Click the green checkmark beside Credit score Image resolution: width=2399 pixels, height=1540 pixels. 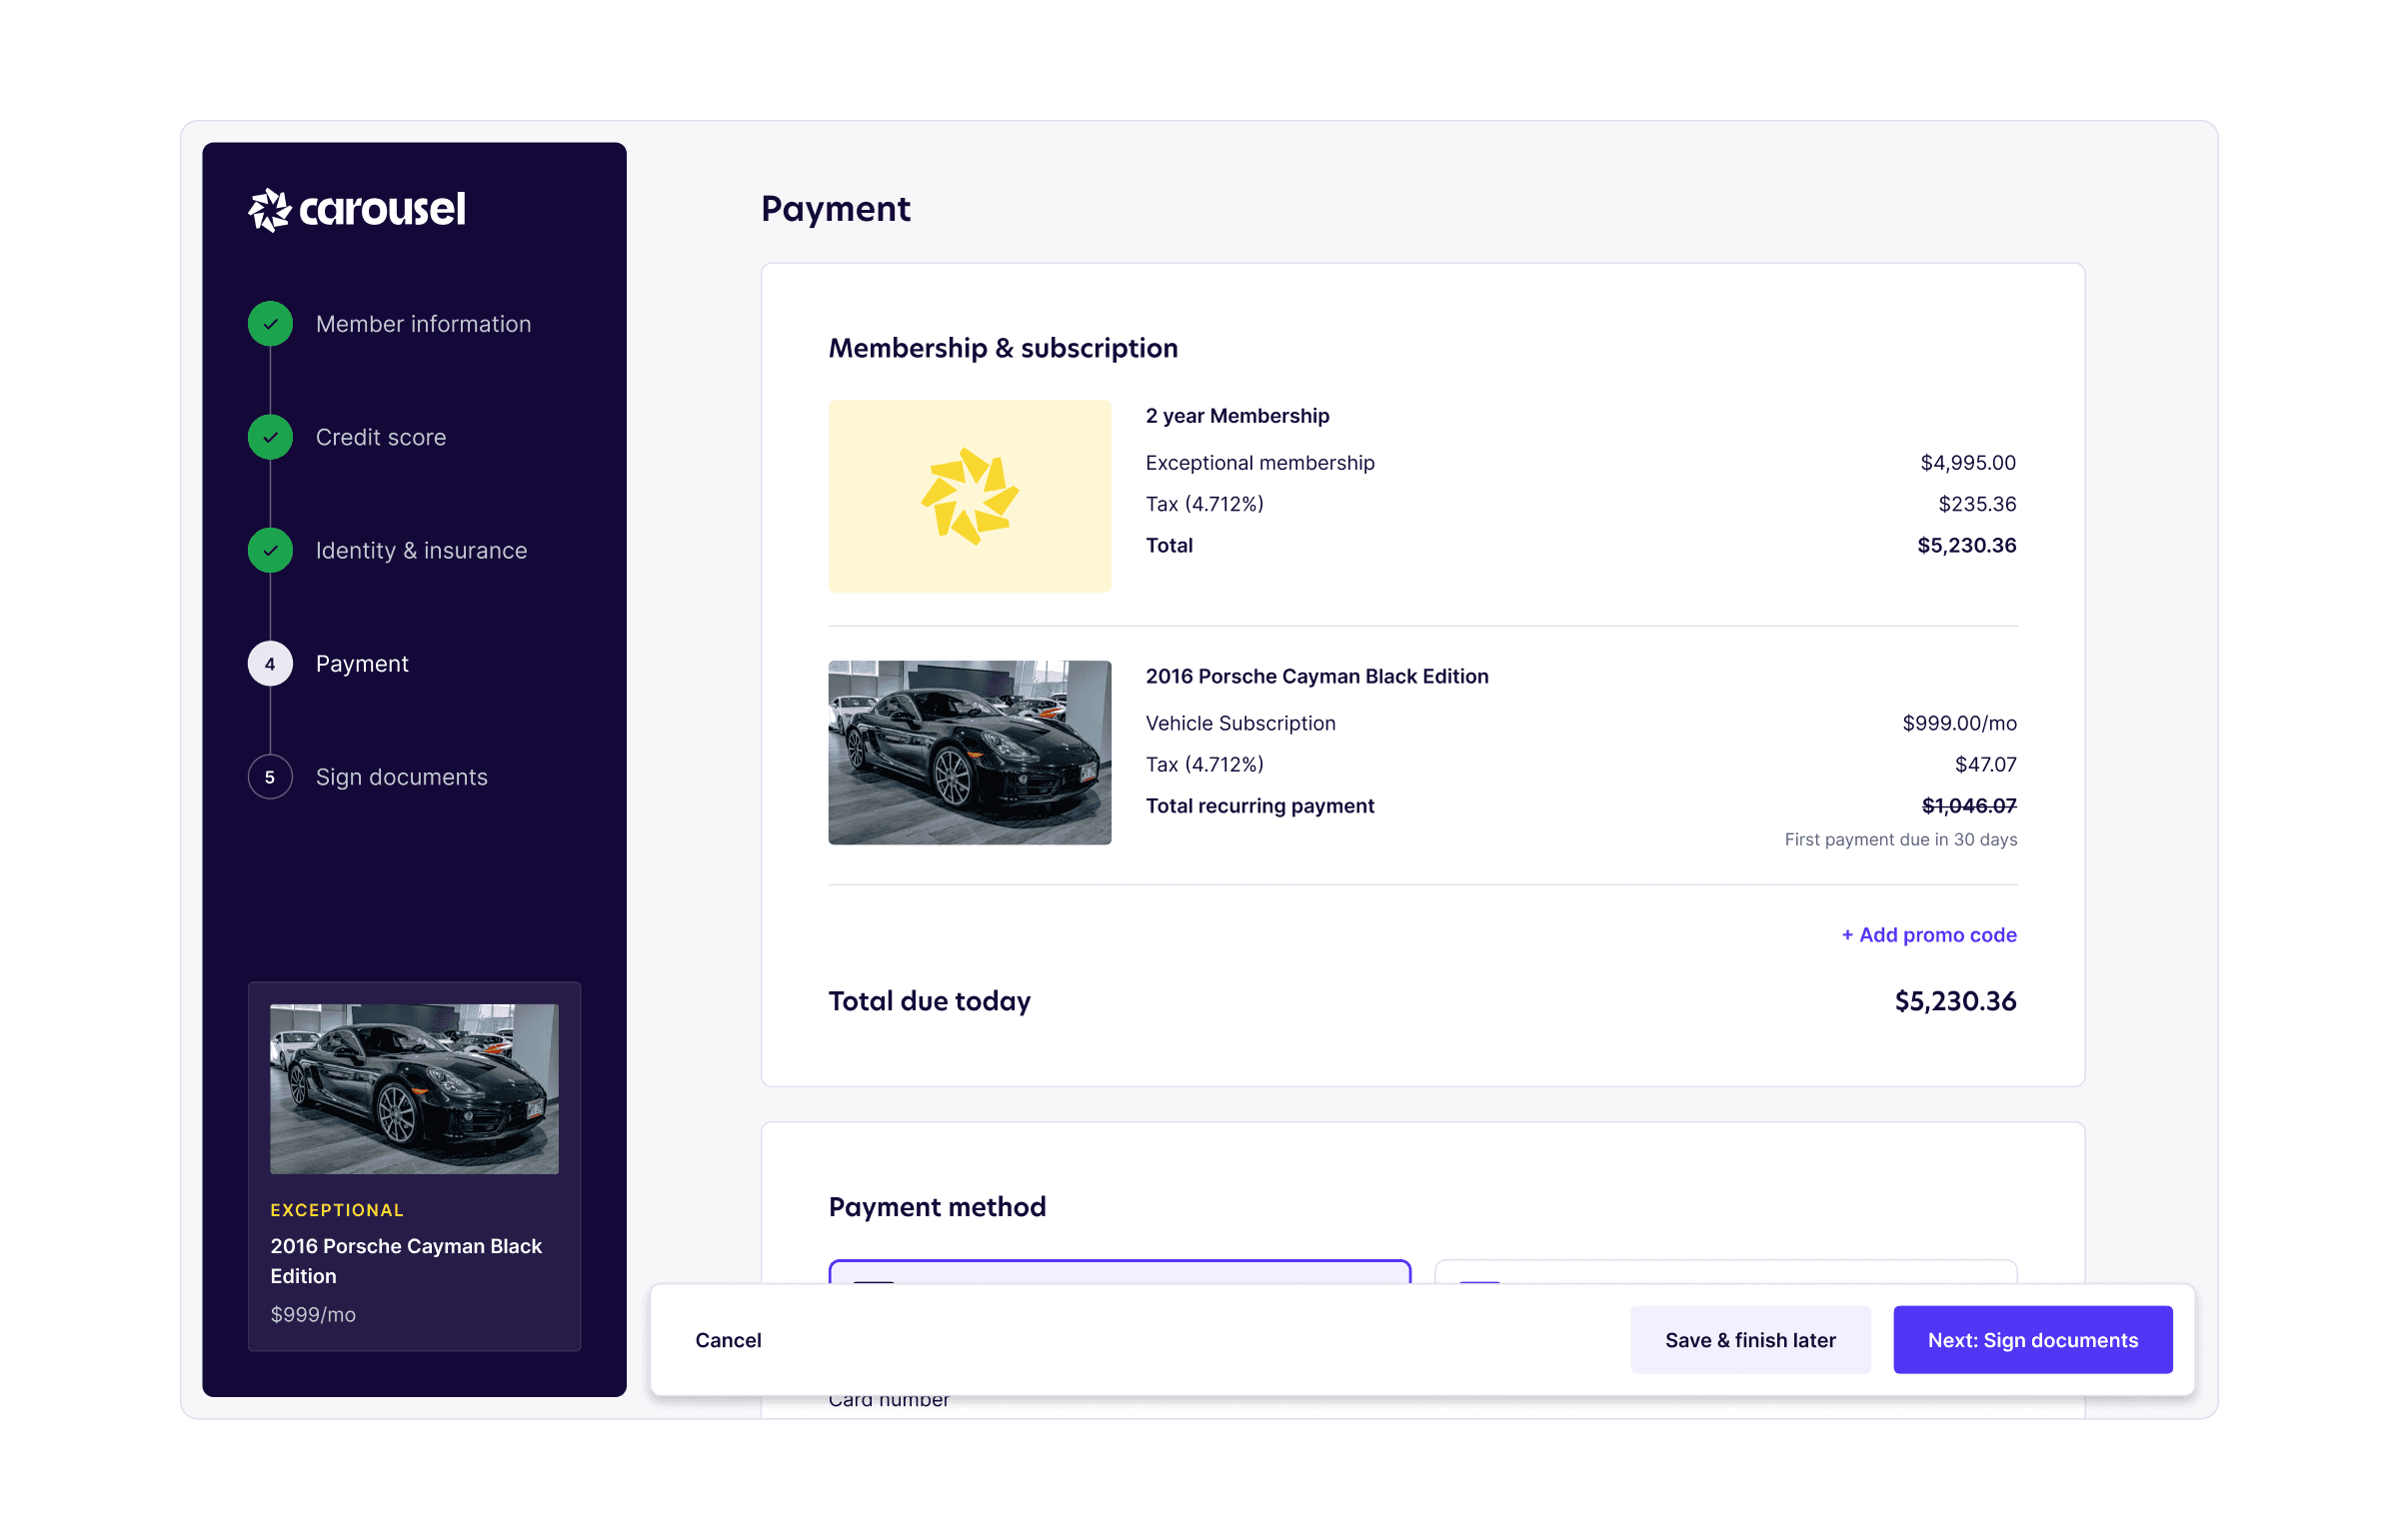coord(270,437)
